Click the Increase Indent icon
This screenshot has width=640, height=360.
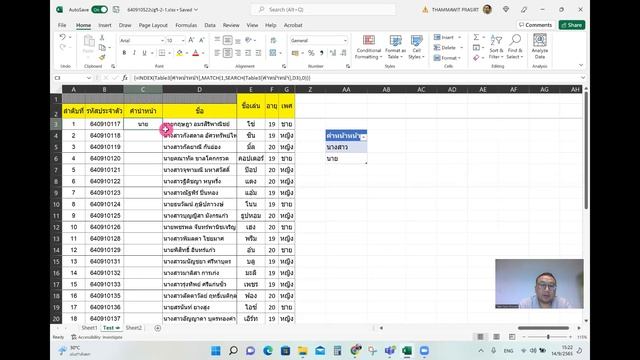tap(258, 53)
